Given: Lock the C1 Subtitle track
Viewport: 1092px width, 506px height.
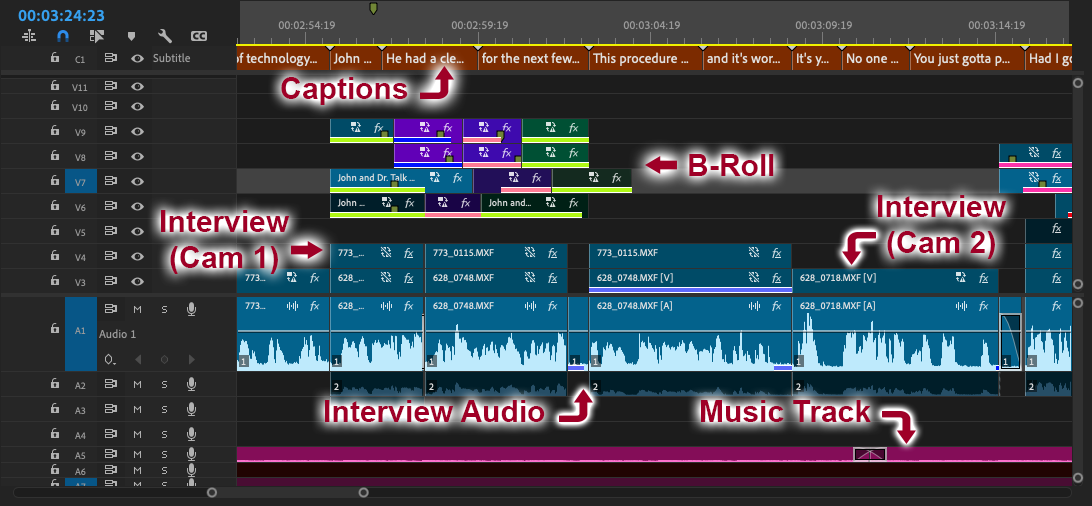Looking at the screenshot, I should [54, 58].
